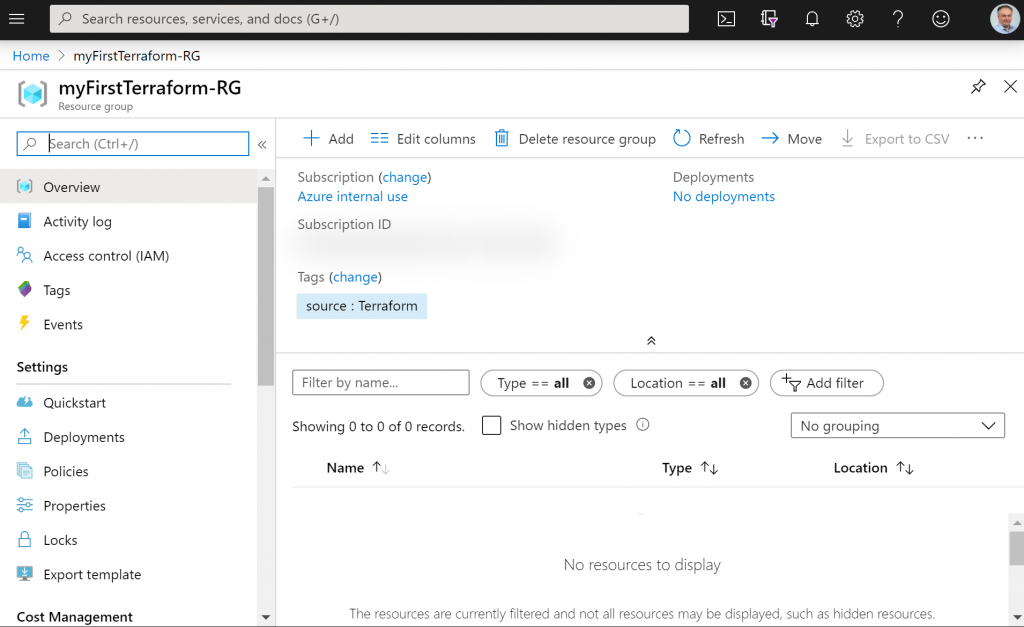Open Activity log in the sidebar
Viewport: 1024px width, 627px height.
coord(77,222)
